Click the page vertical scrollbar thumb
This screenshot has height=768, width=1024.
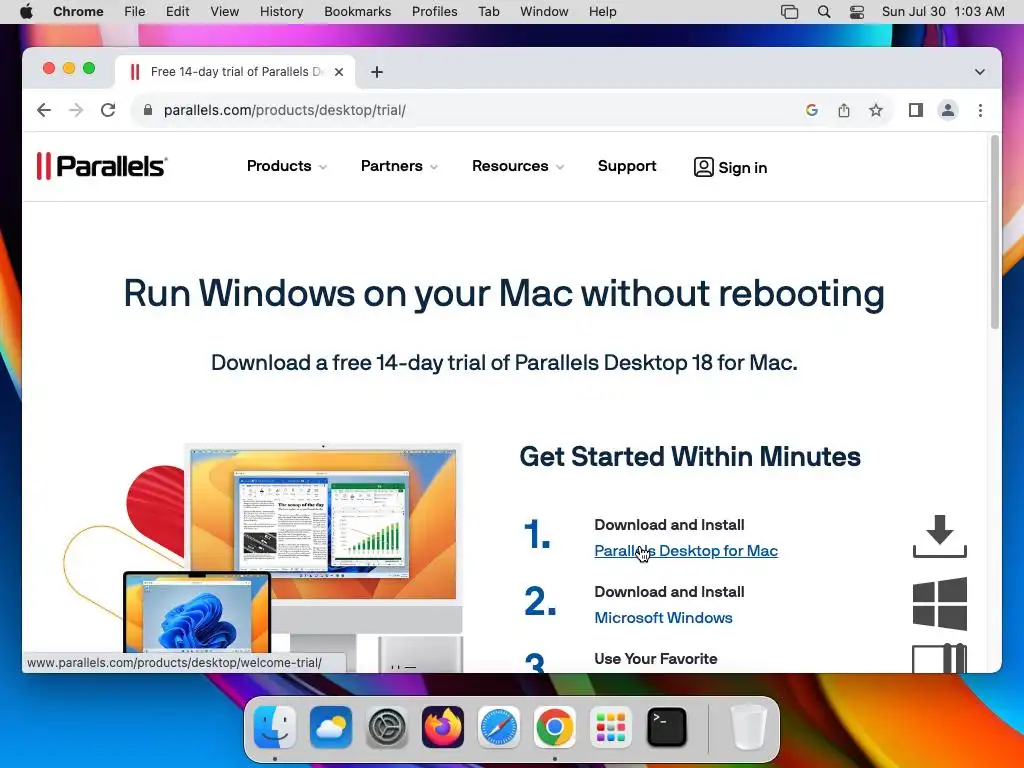[995, 232]
